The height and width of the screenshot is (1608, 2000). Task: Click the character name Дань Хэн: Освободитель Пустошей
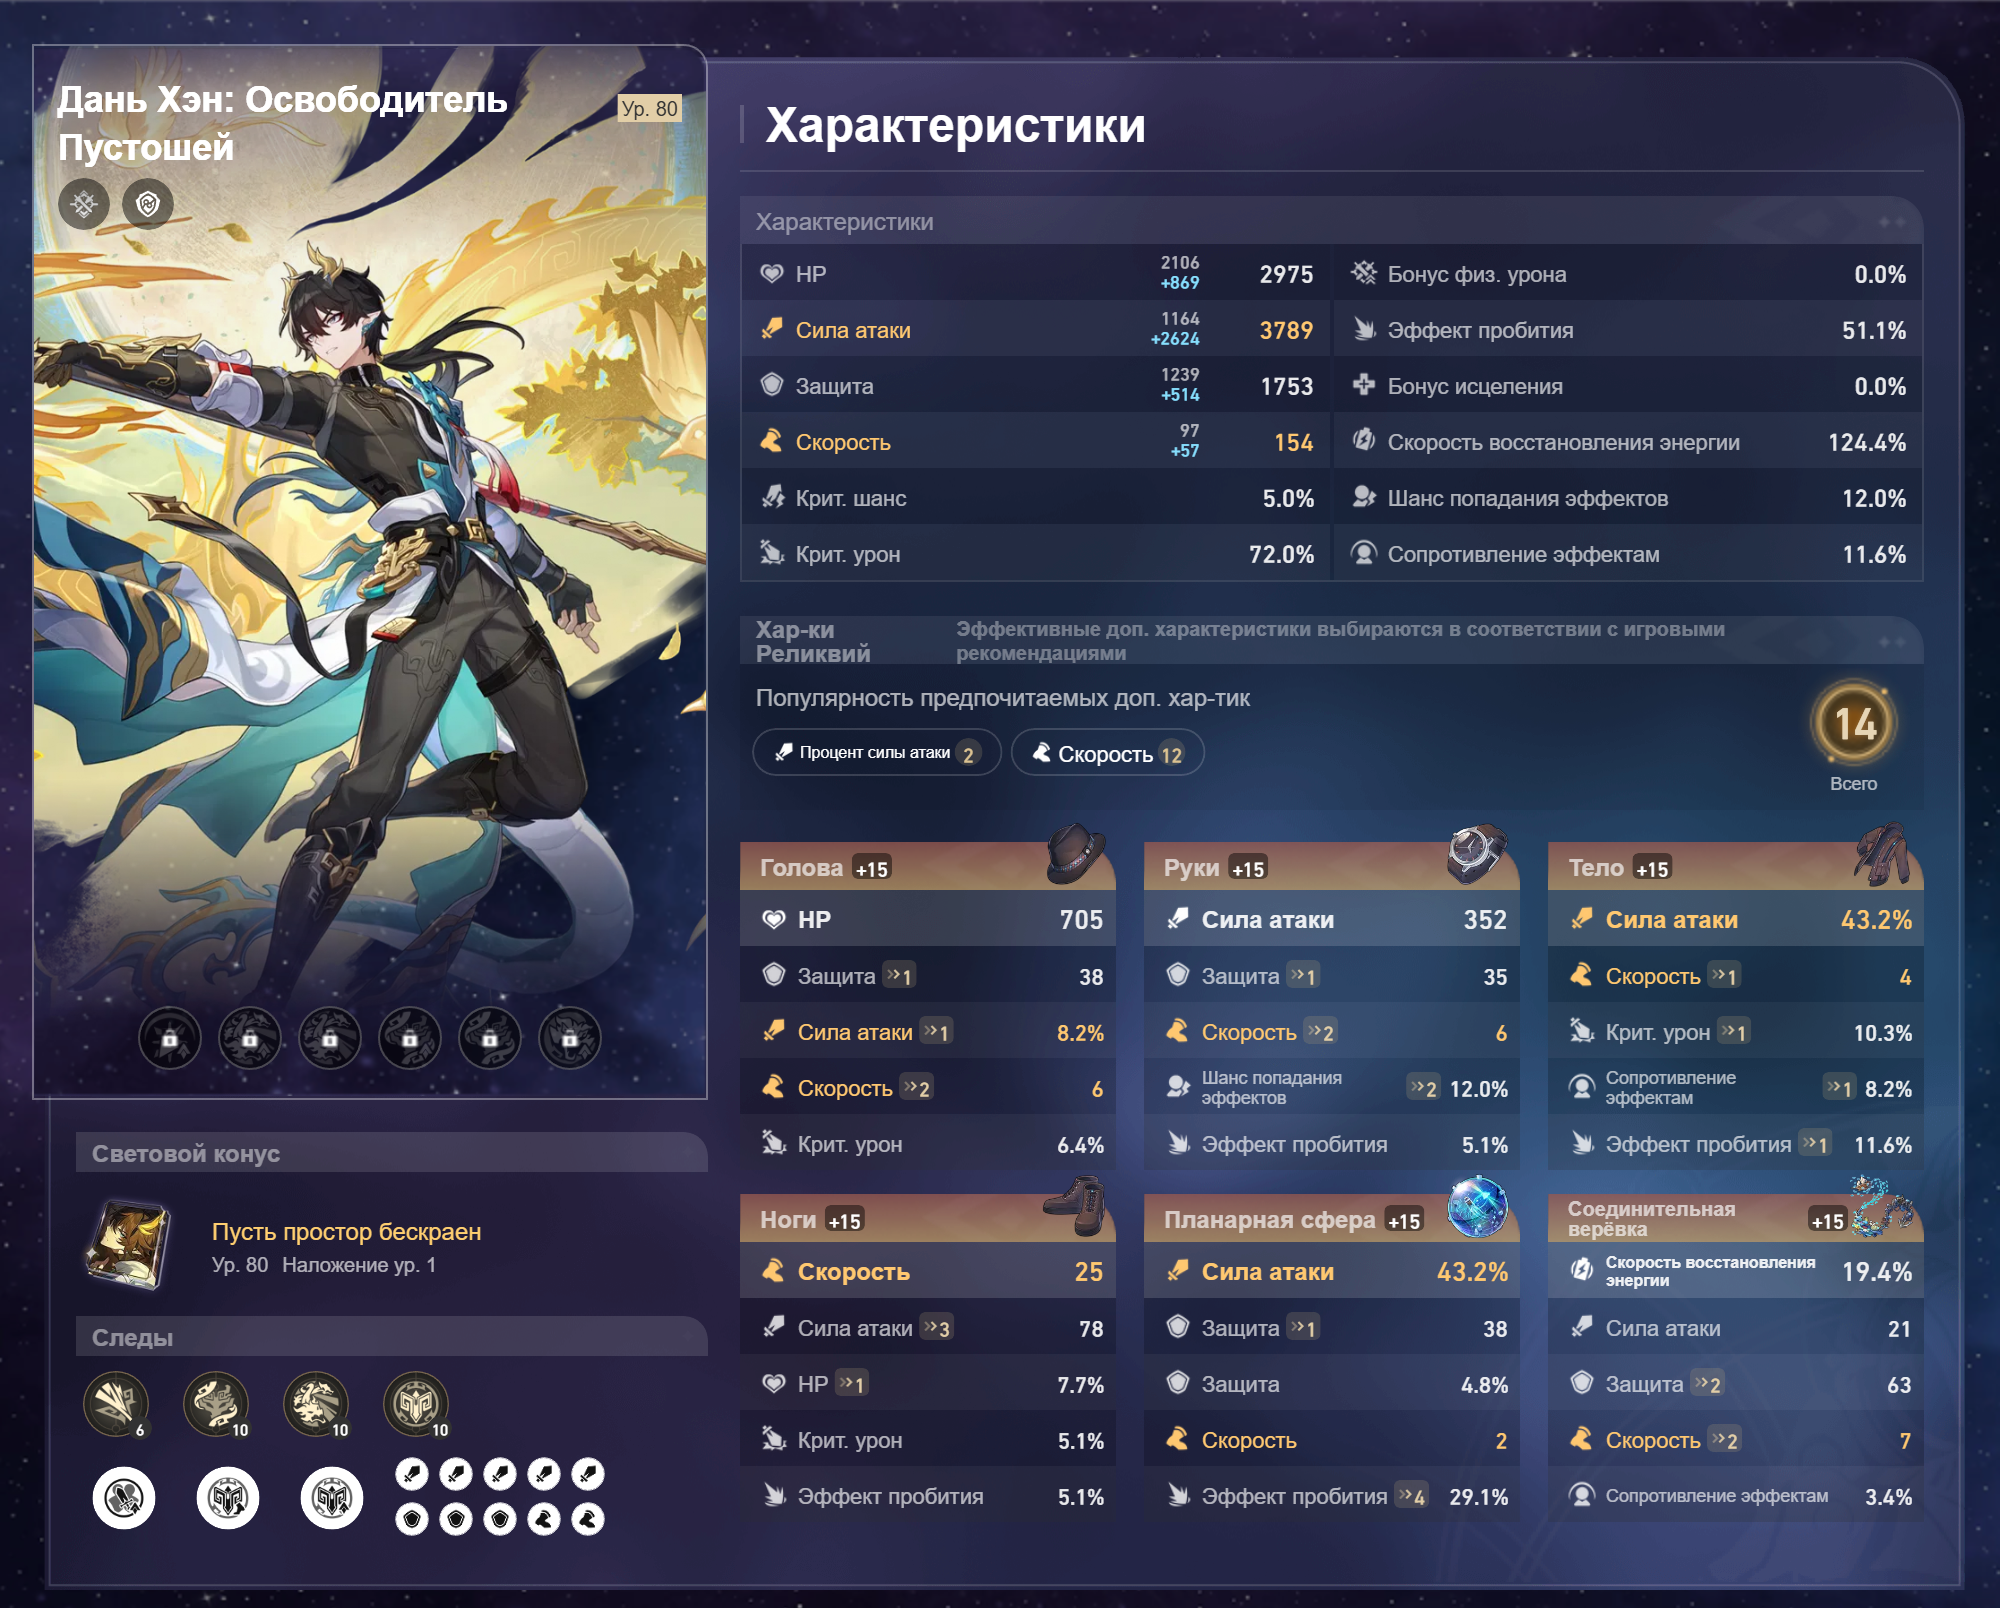pyautogui.click(x=283, y=123)
